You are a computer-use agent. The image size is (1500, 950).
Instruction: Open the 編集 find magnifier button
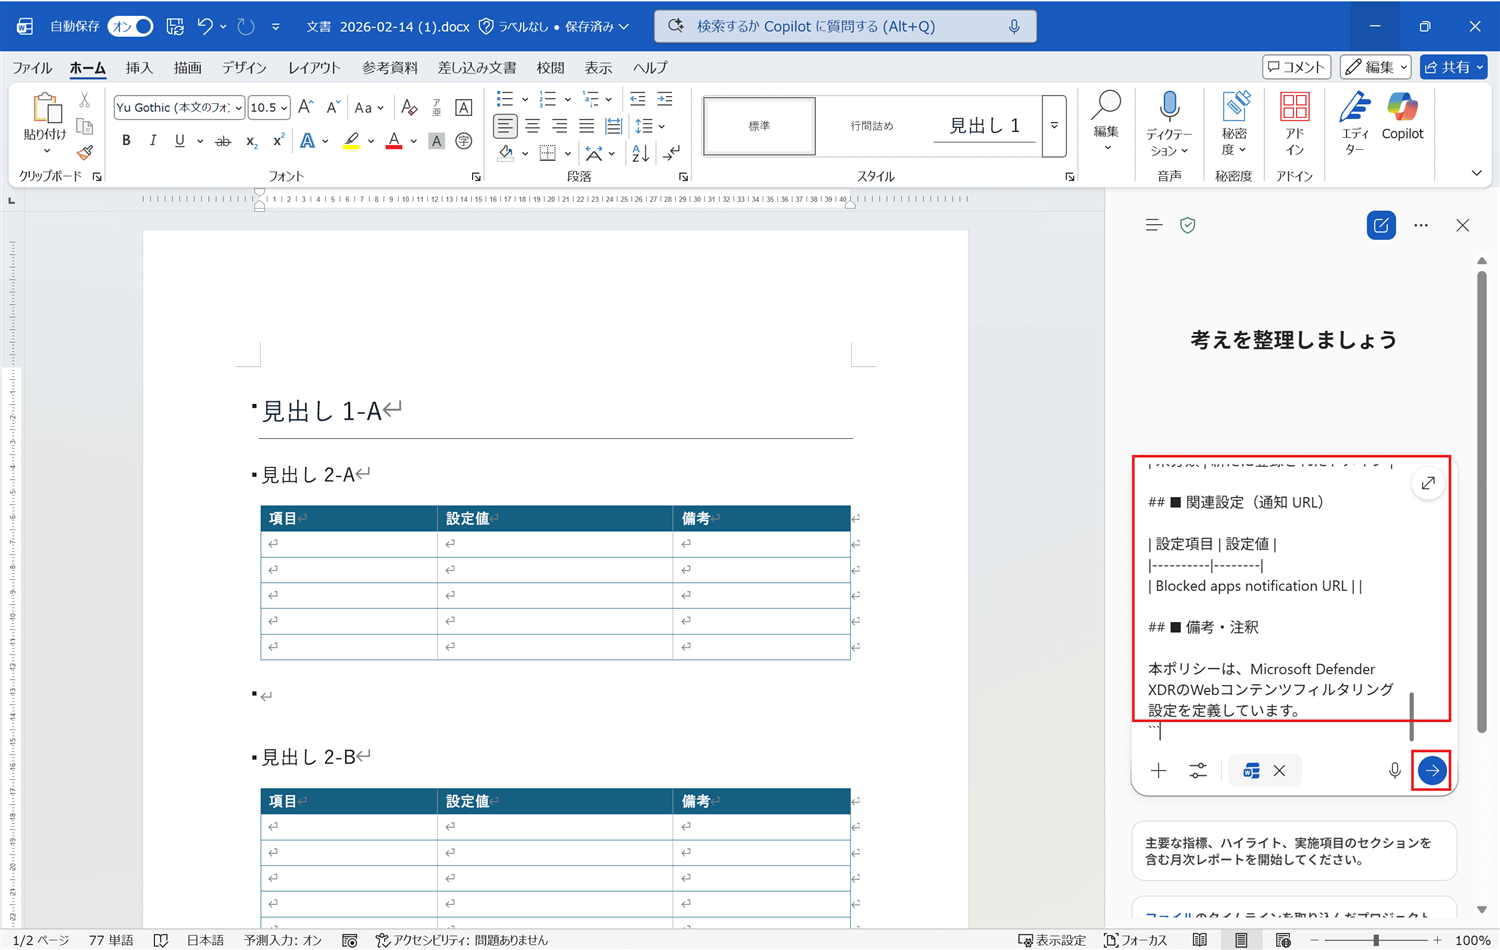point(1106,120)
